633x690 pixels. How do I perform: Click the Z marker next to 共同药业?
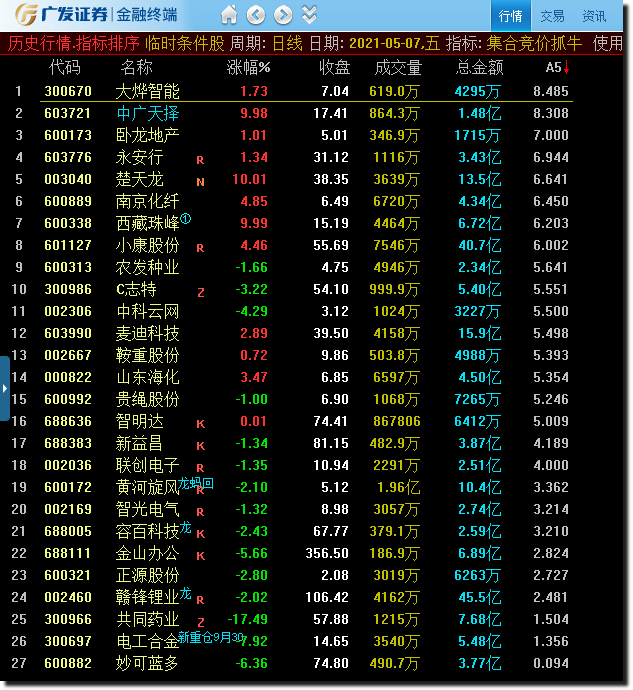coord(201,622)
